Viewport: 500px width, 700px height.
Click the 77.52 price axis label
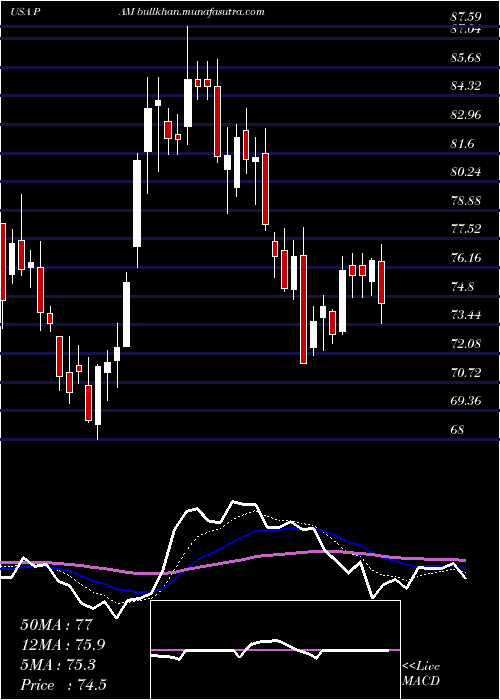tap(466, 229)
